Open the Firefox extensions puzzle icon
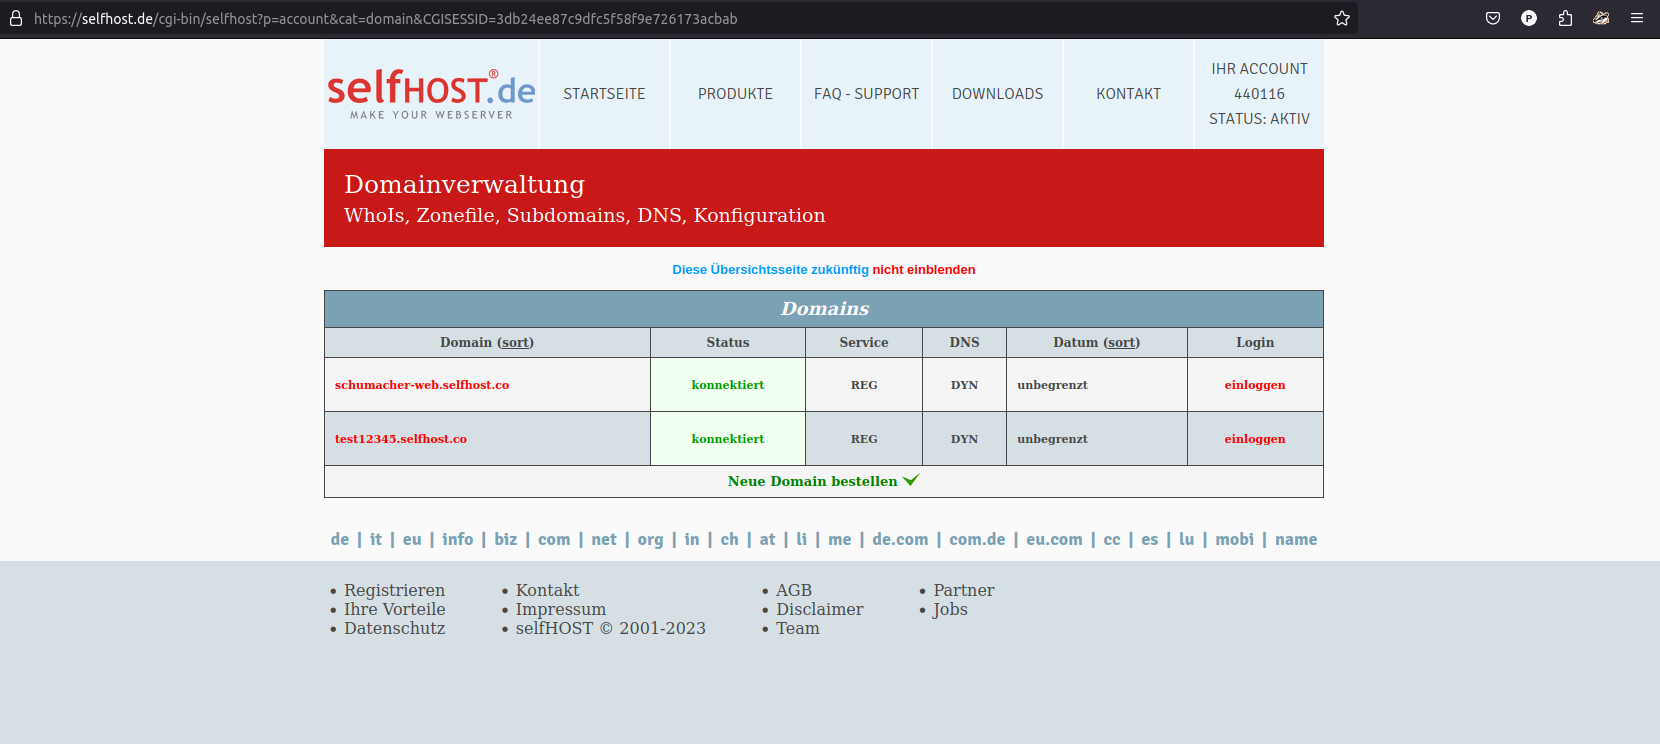The height and width of the screenshot is (744, 1660). coord(1565,18)
